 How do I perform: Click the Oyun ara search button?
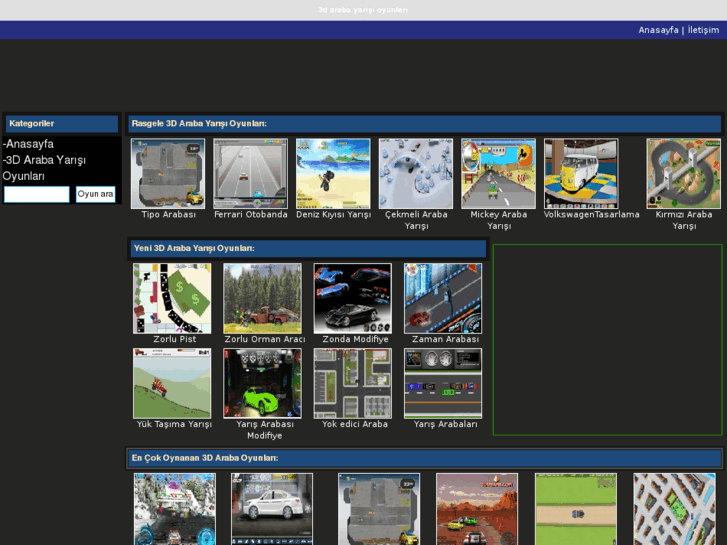pos(95,194)
